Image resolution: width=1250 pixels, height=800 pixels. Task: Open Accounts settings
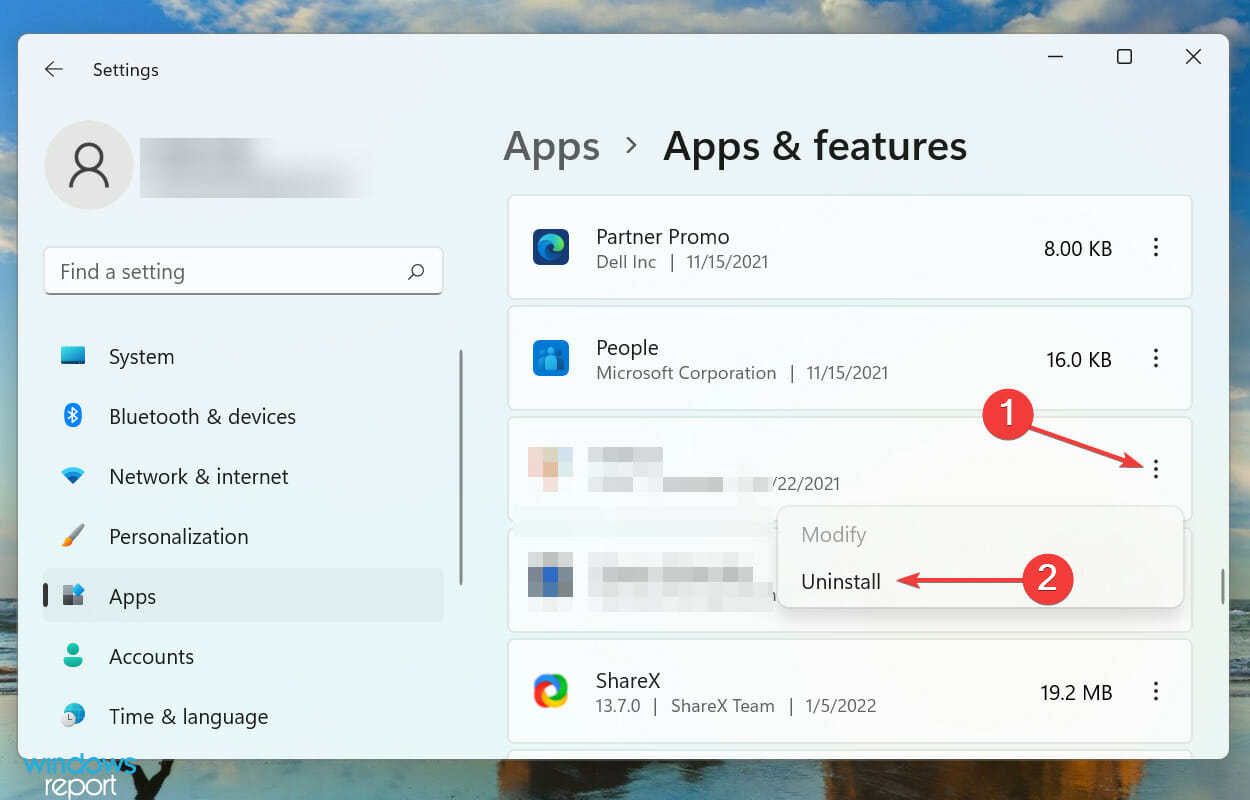point(243,656)
